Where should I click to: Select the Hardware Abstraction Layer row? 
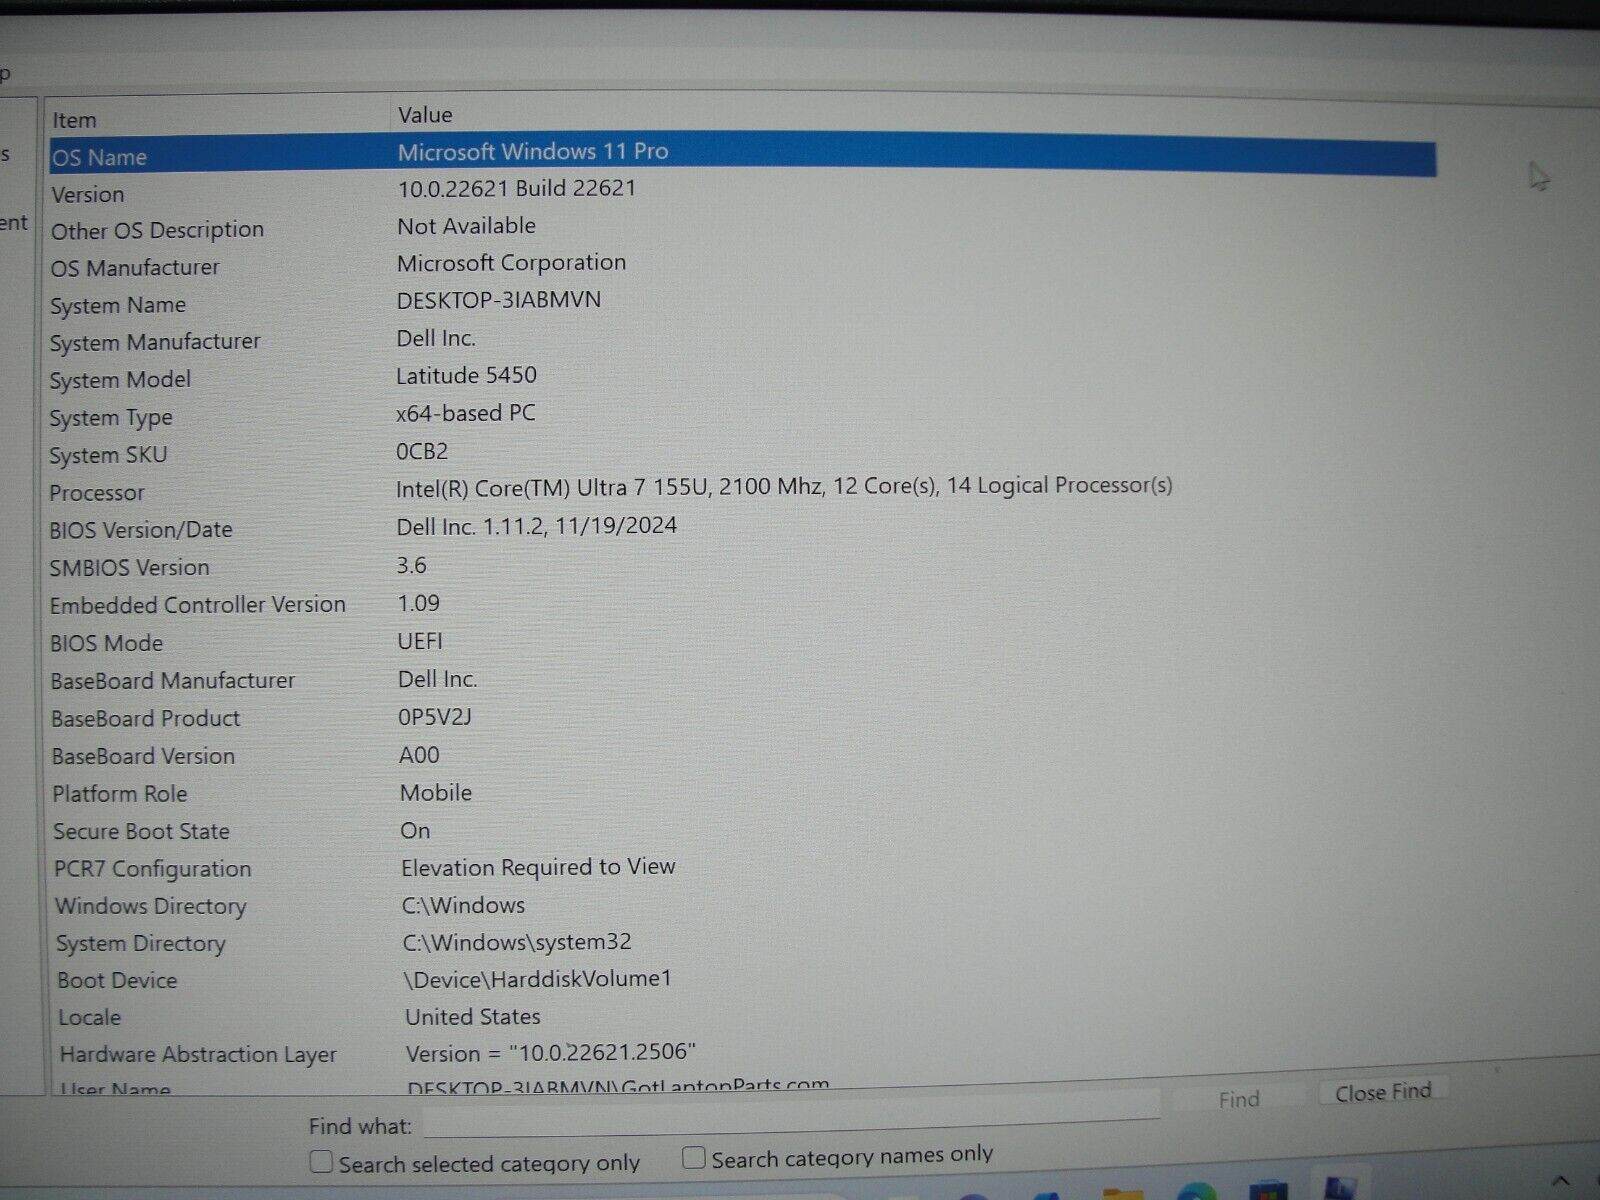click(198, 1055)
